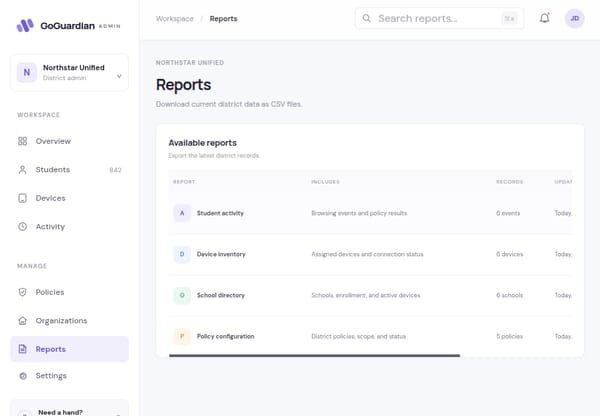
Task: Click the Students count badge 842
Action: point(115,170)
